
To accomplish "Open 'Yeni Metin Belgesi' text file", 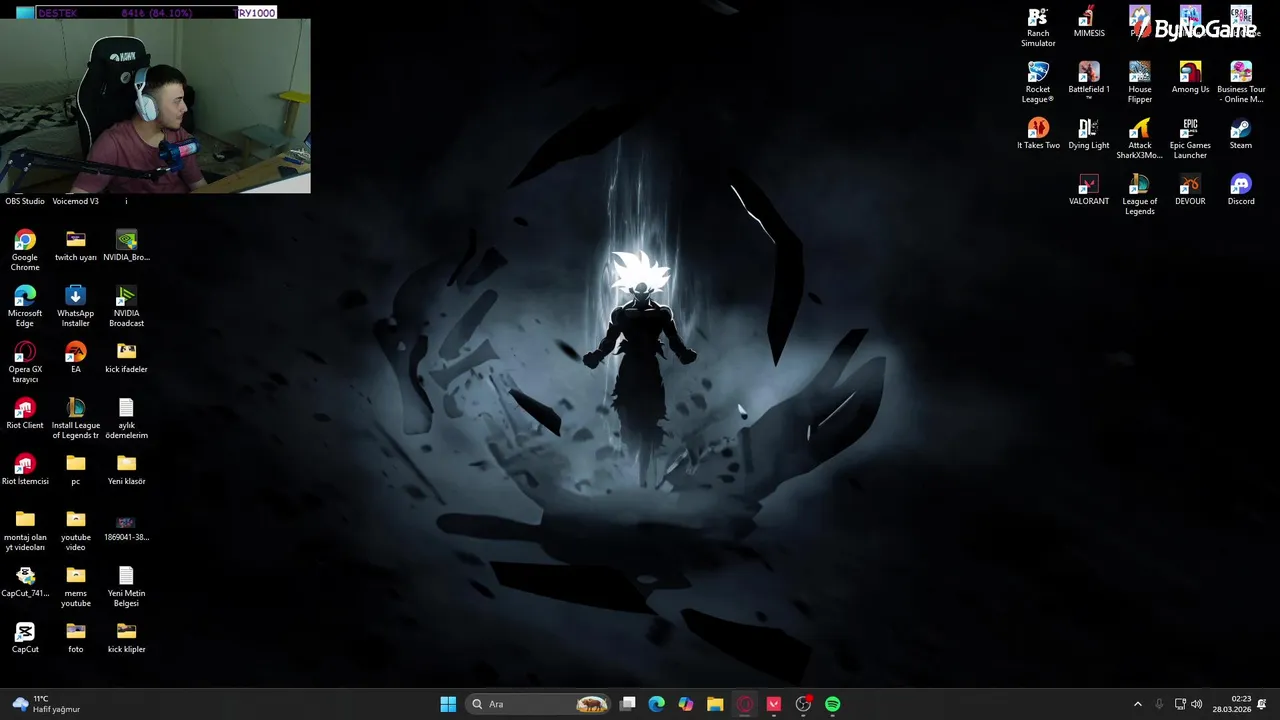I will tap(126, 585).
